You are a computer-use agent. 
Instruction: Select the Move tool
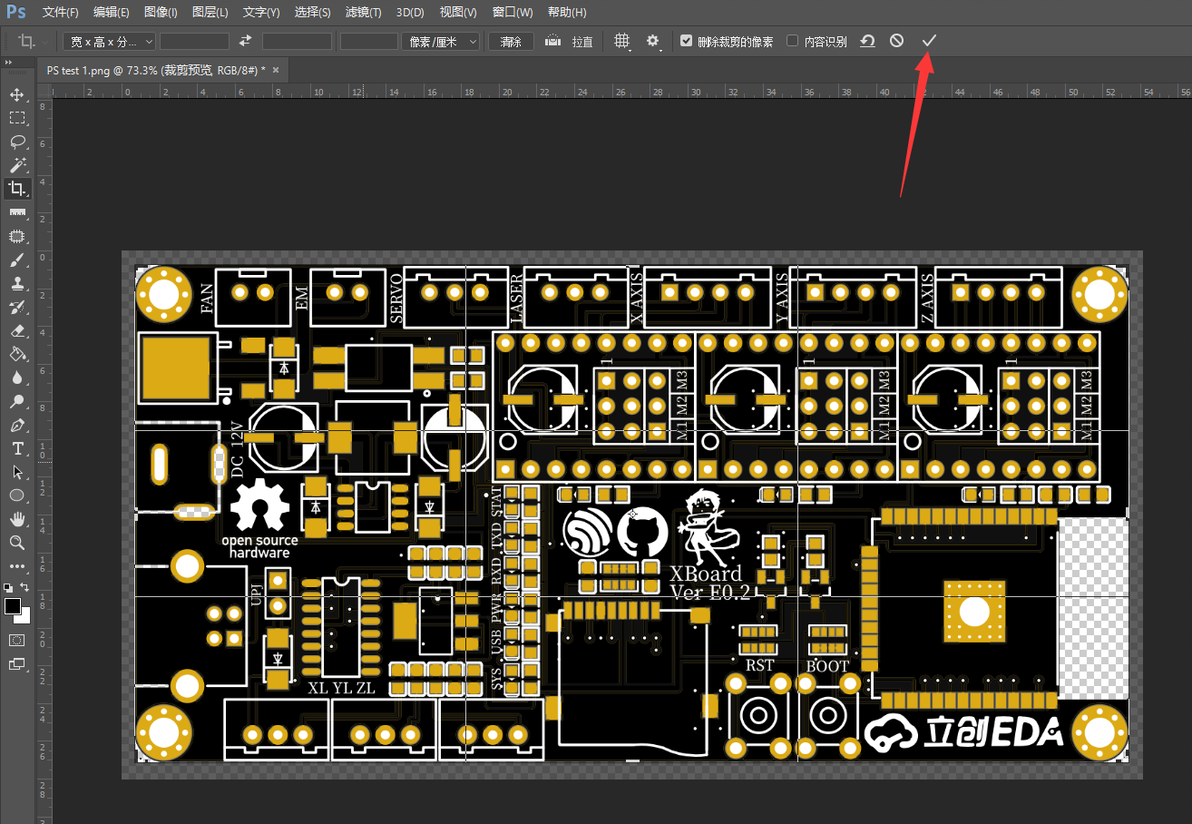(x=17, y=95)
